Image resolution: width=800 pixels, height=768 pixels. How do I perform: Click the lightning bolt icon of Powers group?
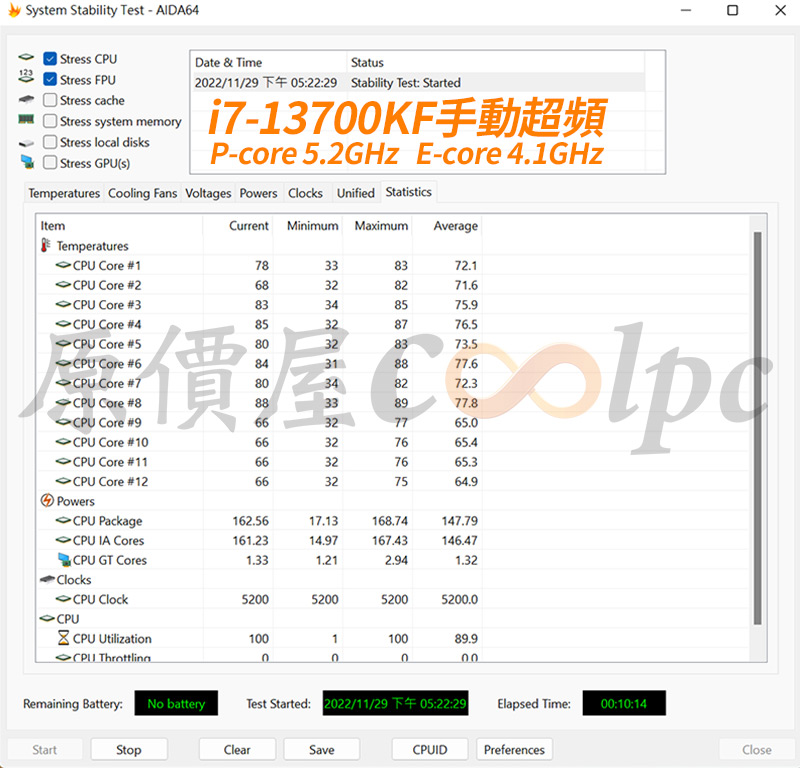pos(47,501)
